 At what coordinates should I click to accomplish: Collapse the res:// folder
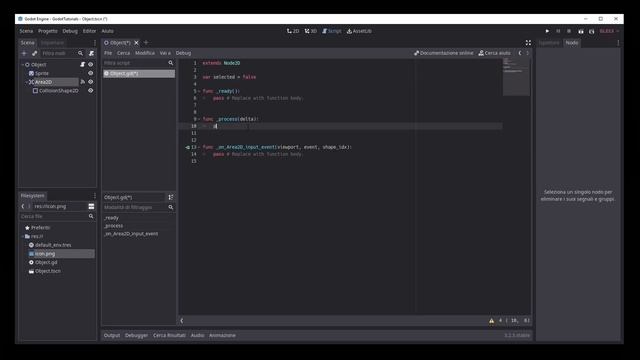pyautogui.click(x=22, y=236)
